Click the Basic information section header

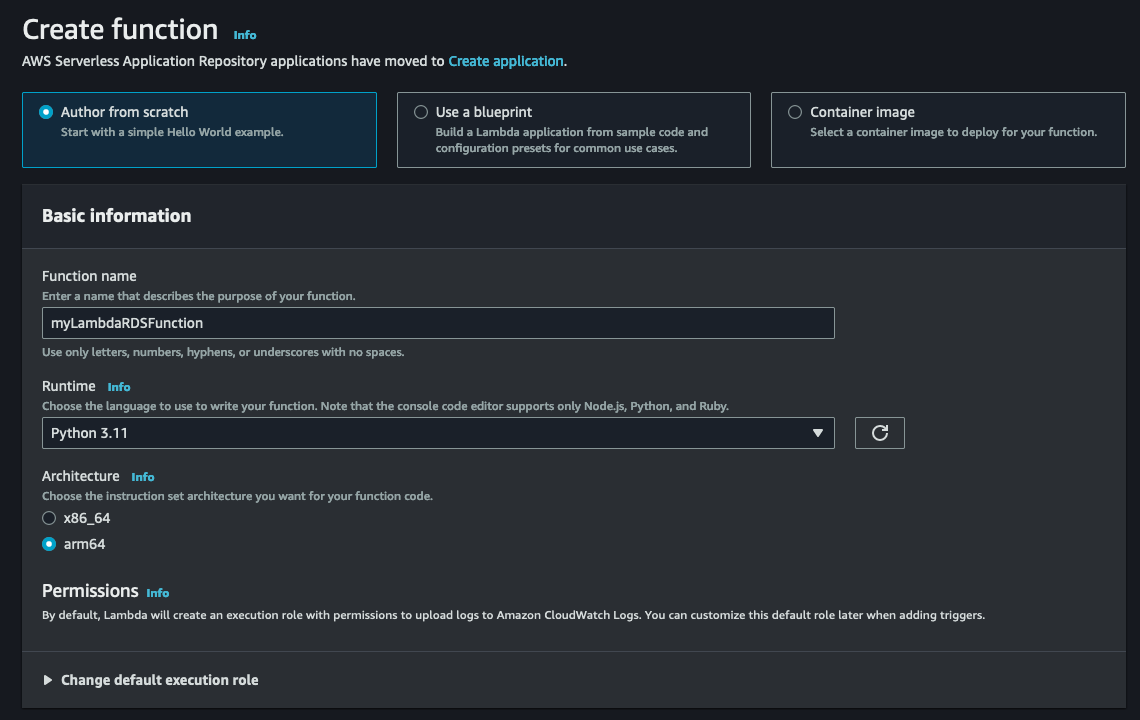click(116, 215)
